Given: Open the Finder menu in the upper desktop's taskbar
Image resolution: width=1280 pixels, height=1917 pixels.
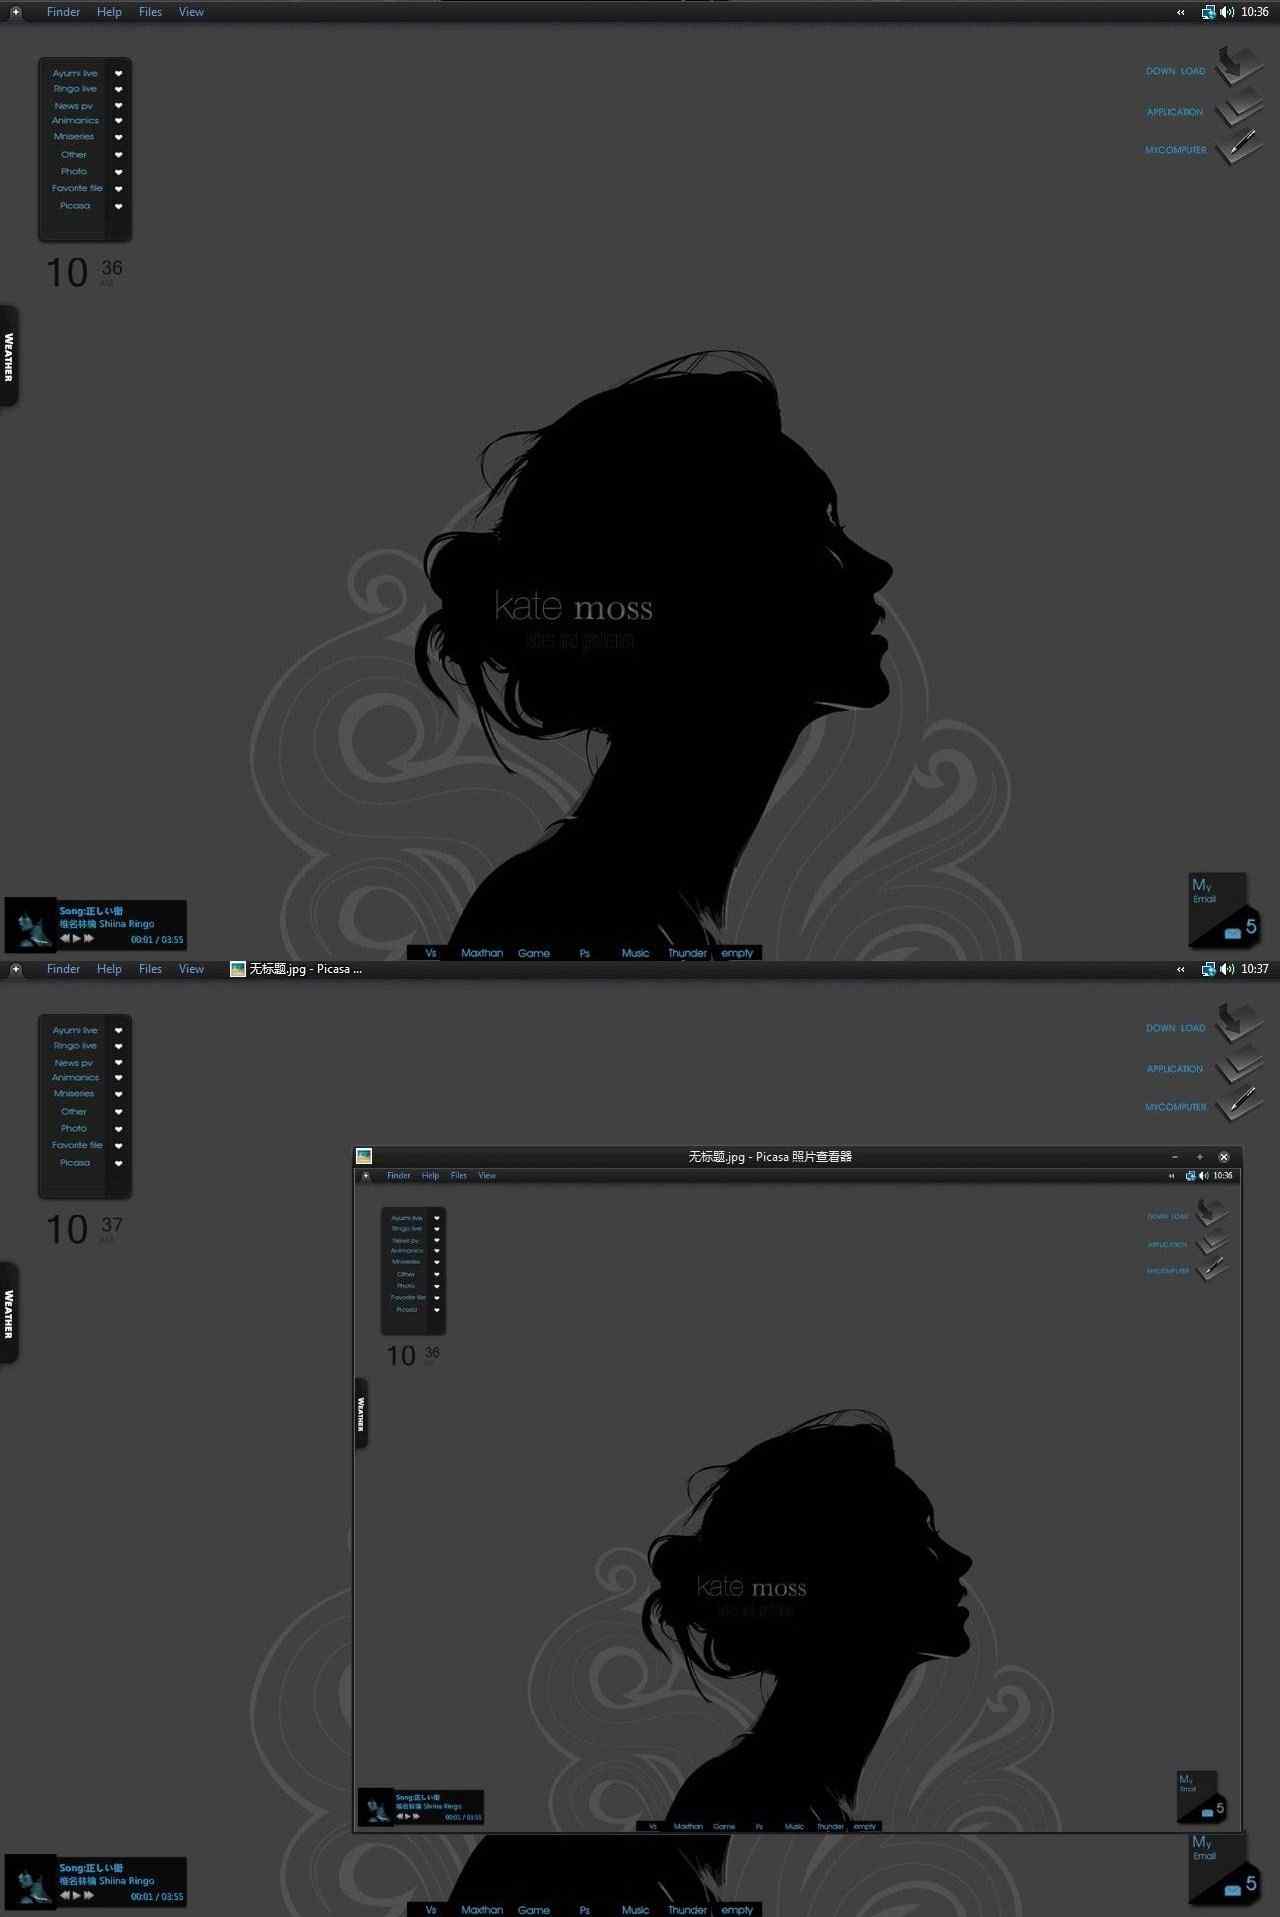Looking at the screenshot, I should 63,12.
